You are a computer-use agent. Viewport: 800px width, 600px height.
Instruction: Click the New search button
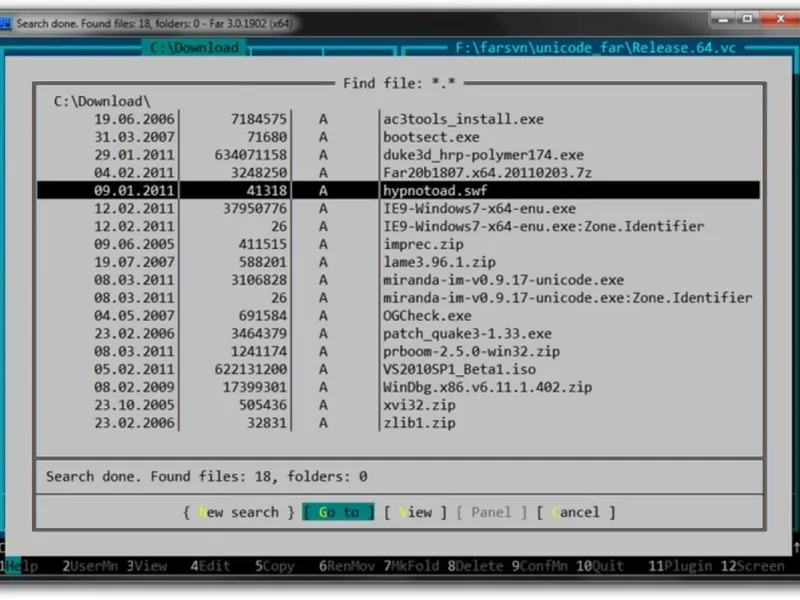239,512
